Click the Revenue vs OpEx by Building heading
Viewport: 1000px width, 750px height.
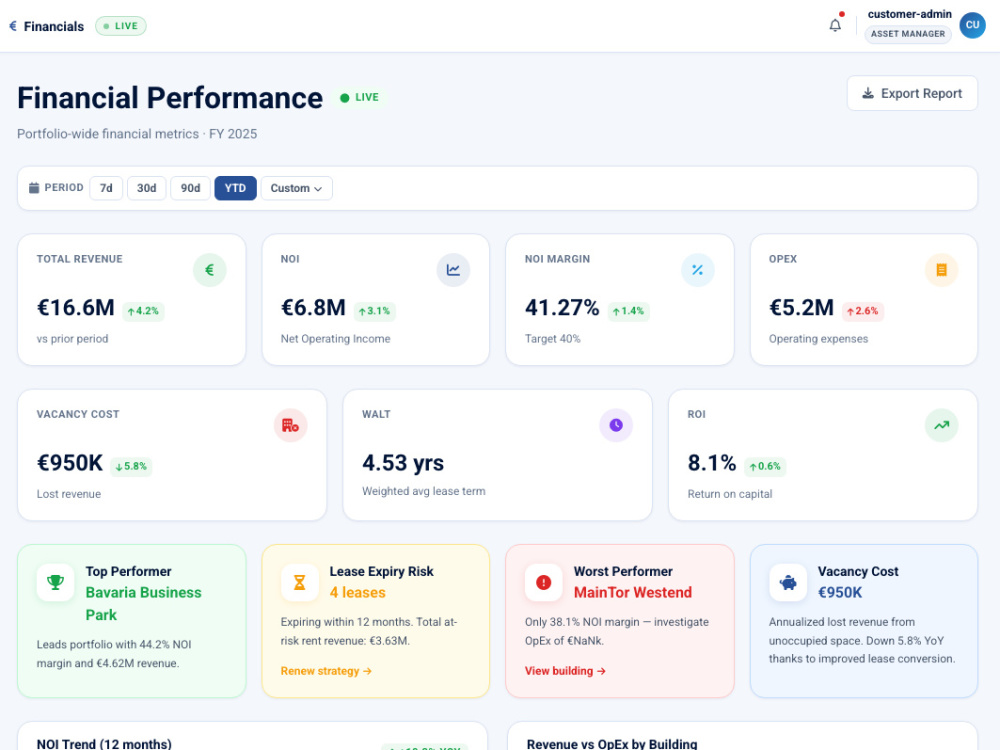(612, 744)
